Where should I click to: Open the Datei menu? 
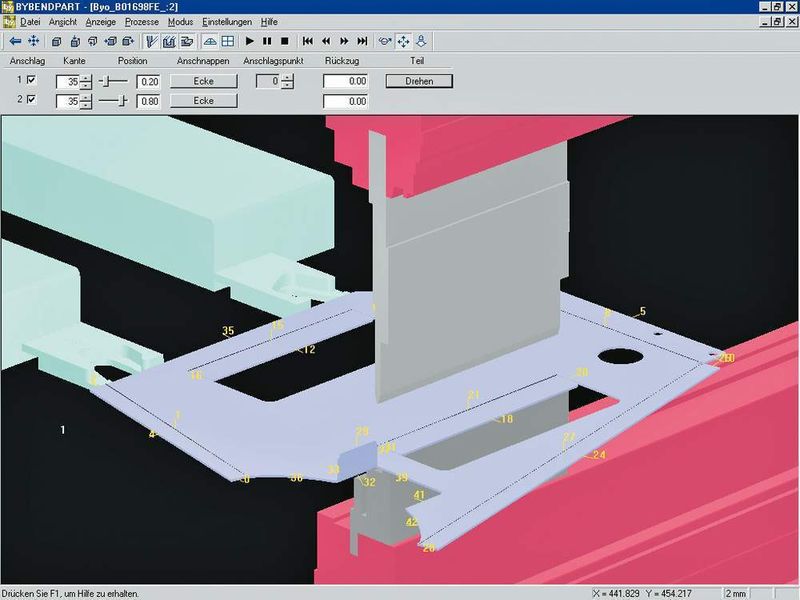30,22
